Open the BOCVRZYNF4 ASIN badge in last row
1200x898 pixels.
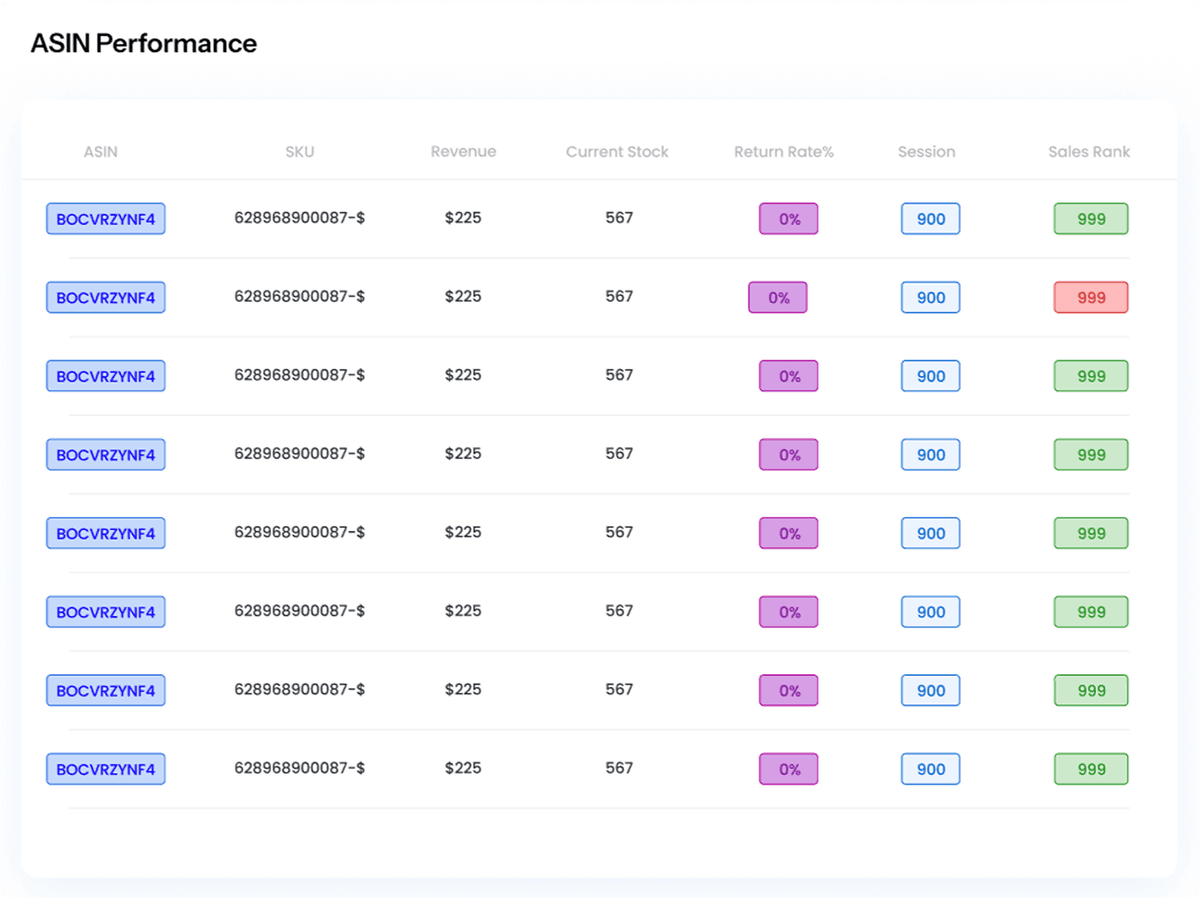tap(106, 769)
